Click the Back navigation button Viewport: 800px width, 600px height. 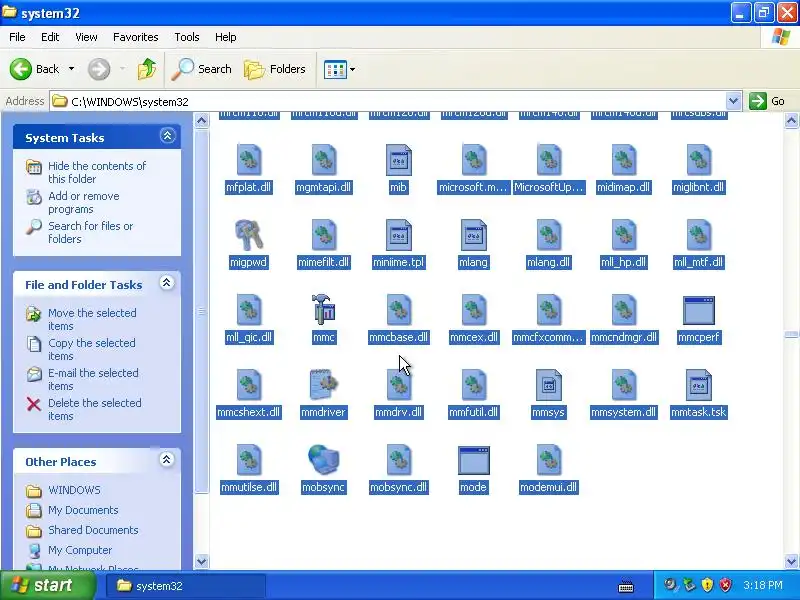click(x=35, y=69)
